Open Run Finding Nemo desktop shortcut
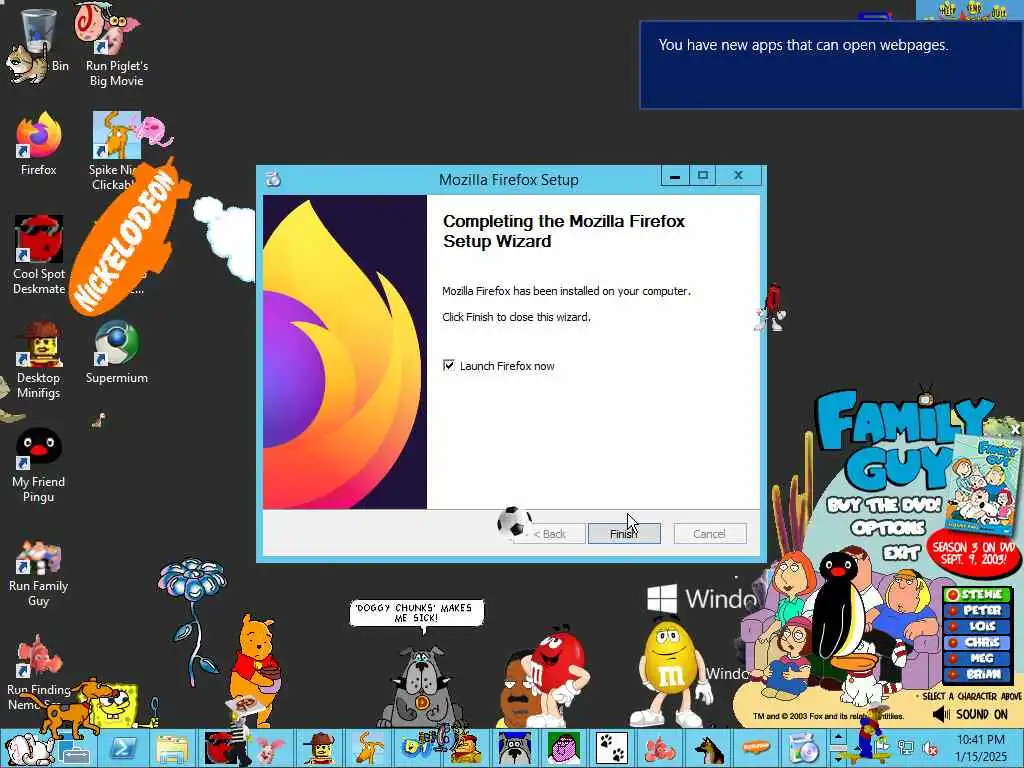 pos(39,673)
